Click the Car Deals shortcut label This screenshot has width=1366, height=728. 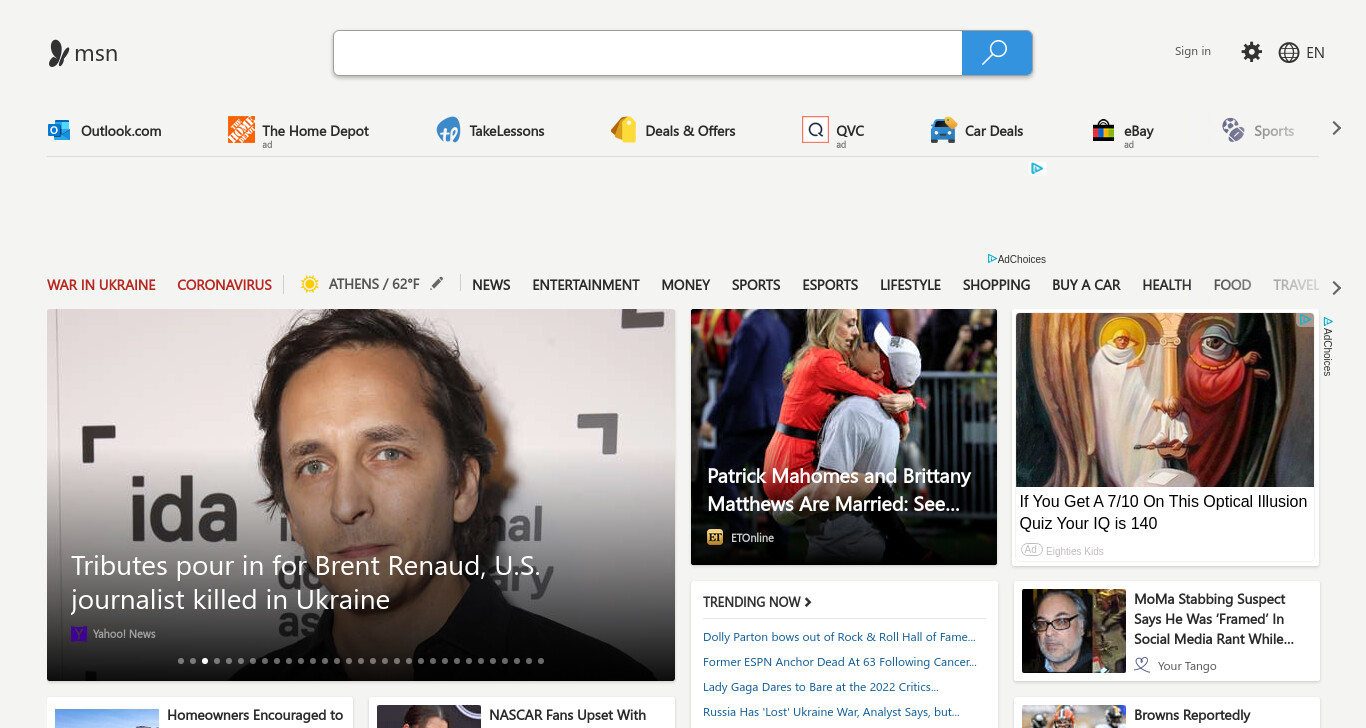(994, 131)
